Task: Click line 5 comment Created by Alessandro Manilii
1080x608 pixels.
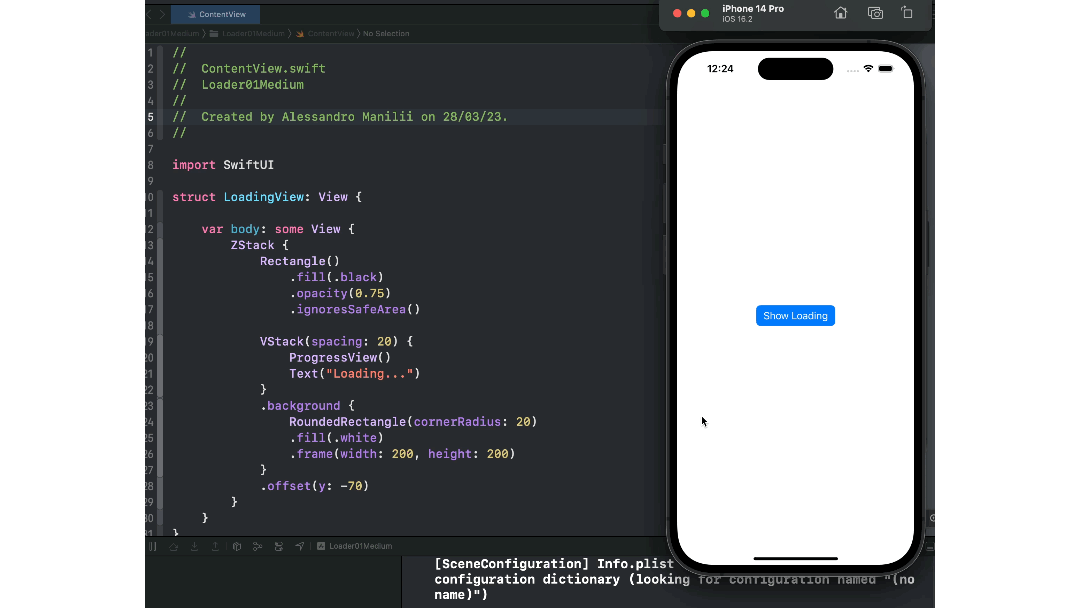Action: click(340, 117)
